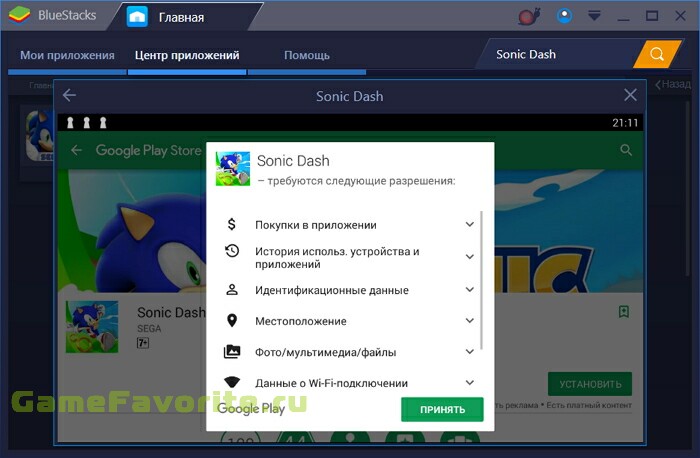The height and width of the screenshot is (458, 700).
Task: Tap the Google Play Store search magnifier
Action: pos(626,150)
